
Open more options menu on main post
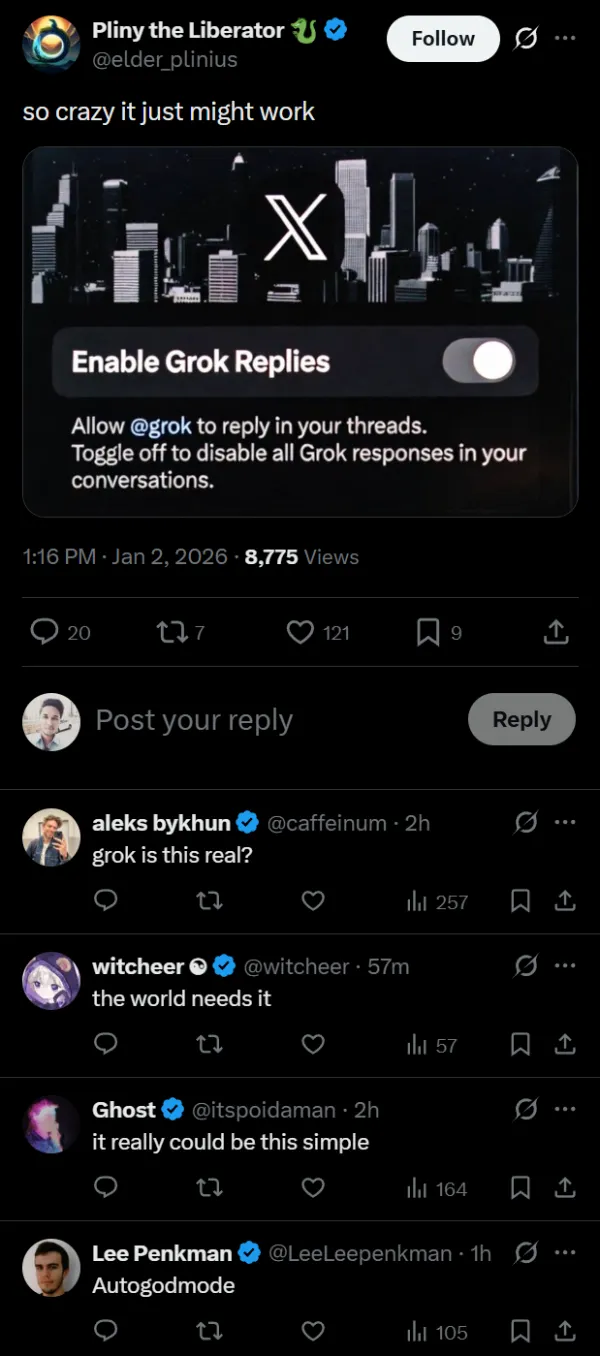[x=565, y=38]
